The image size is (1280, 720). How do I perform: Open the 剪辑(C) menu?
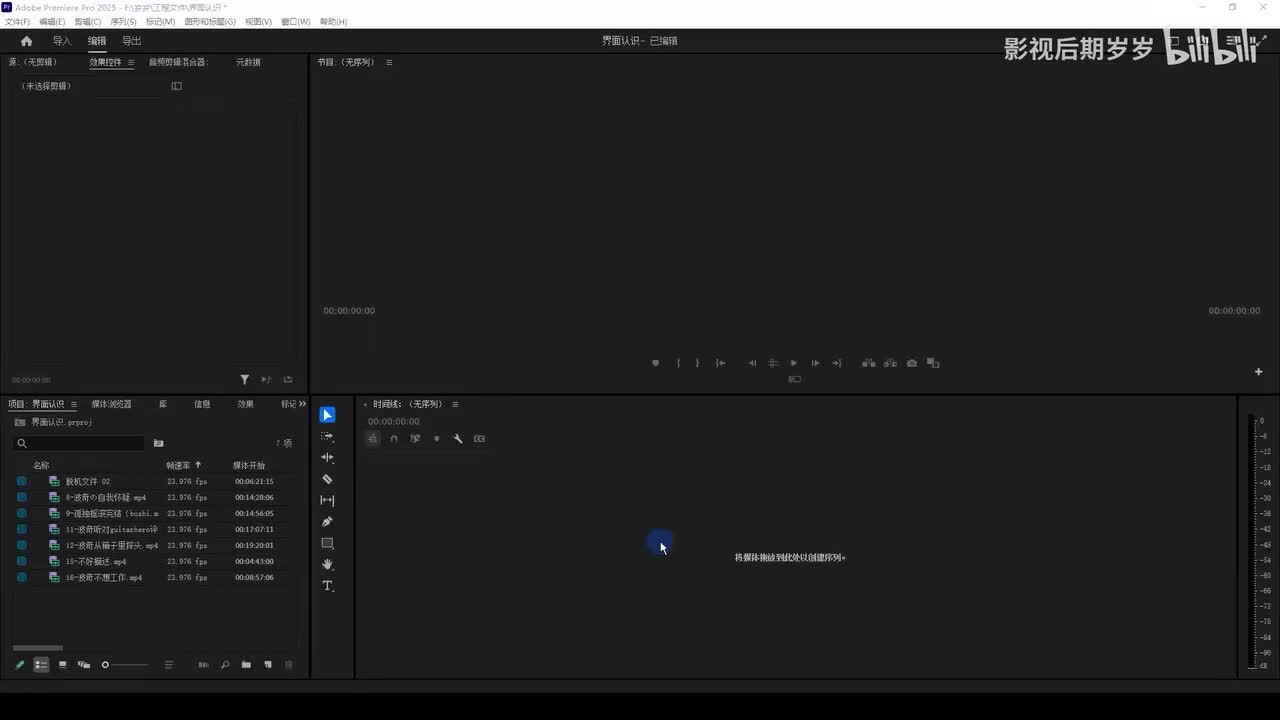pos(88,22)
